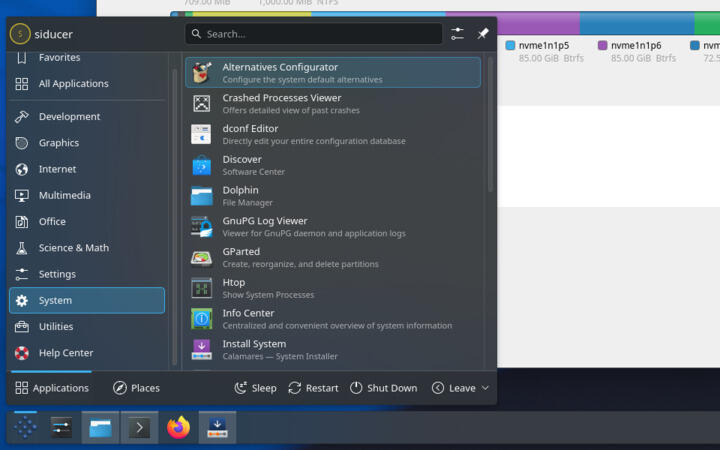Screen dimensions: 720x450
Task: Click the siducer user avatar
Action: [20, 34]
